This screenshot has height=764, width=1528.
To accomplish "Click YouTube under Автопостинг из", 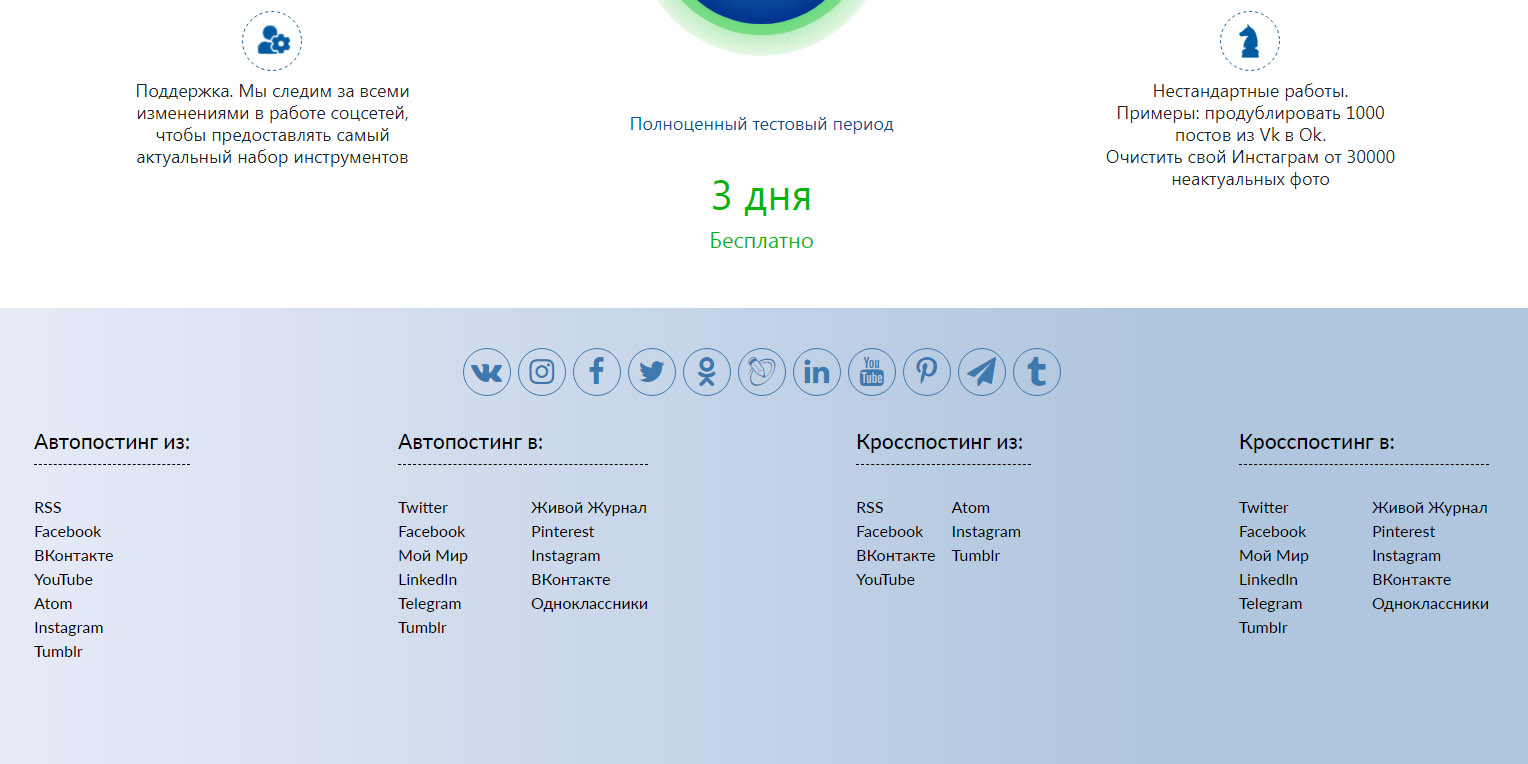I will click(63, 580).
